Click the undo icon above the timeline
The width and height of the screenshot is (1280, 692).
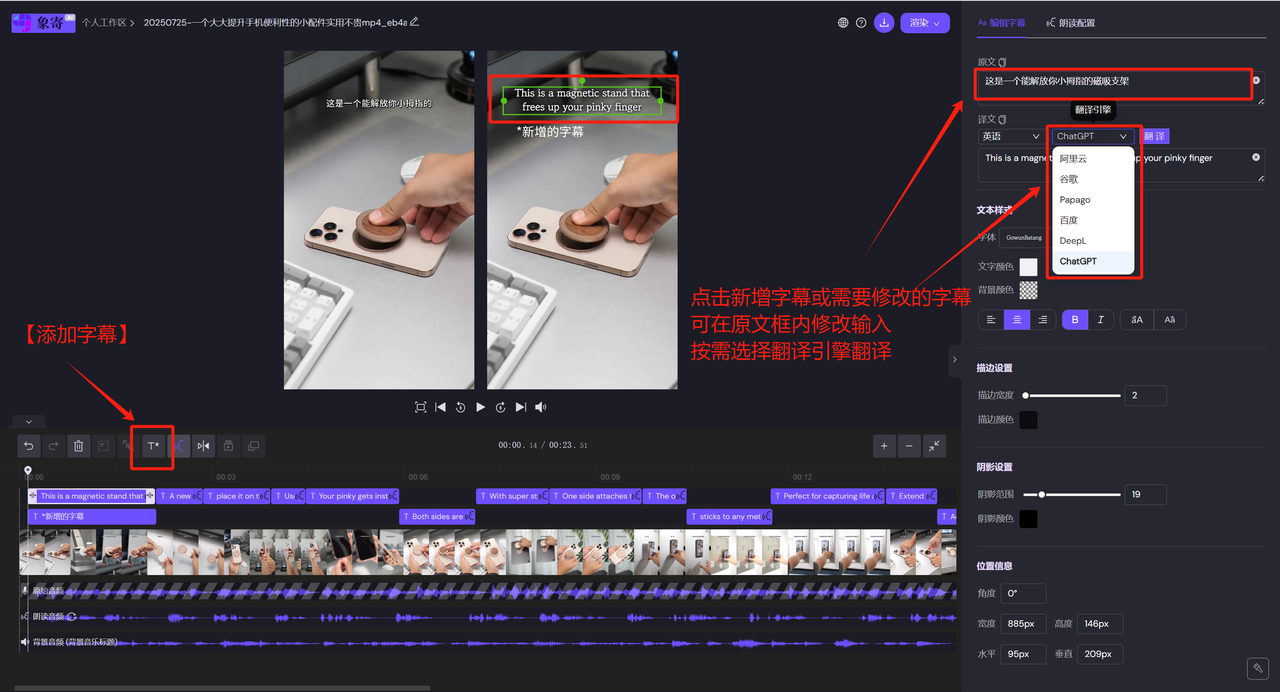(29, 446)
